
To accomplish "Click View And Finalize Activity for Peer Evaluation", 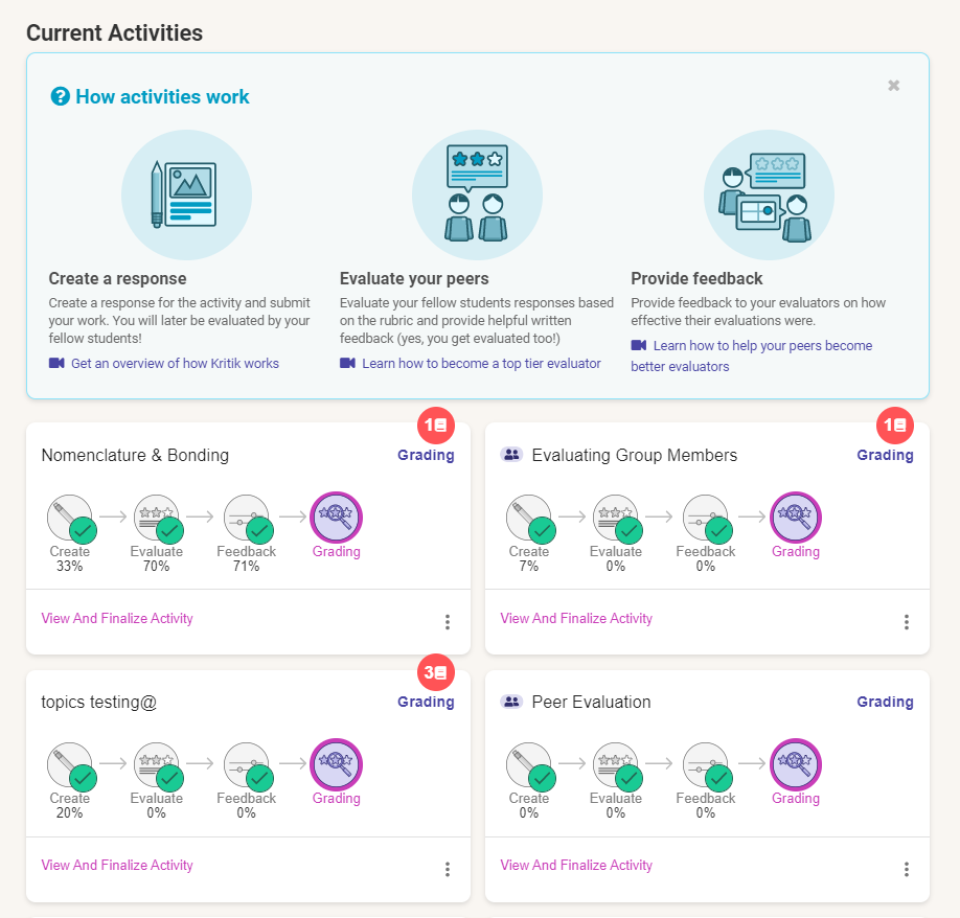I will 576,866.
